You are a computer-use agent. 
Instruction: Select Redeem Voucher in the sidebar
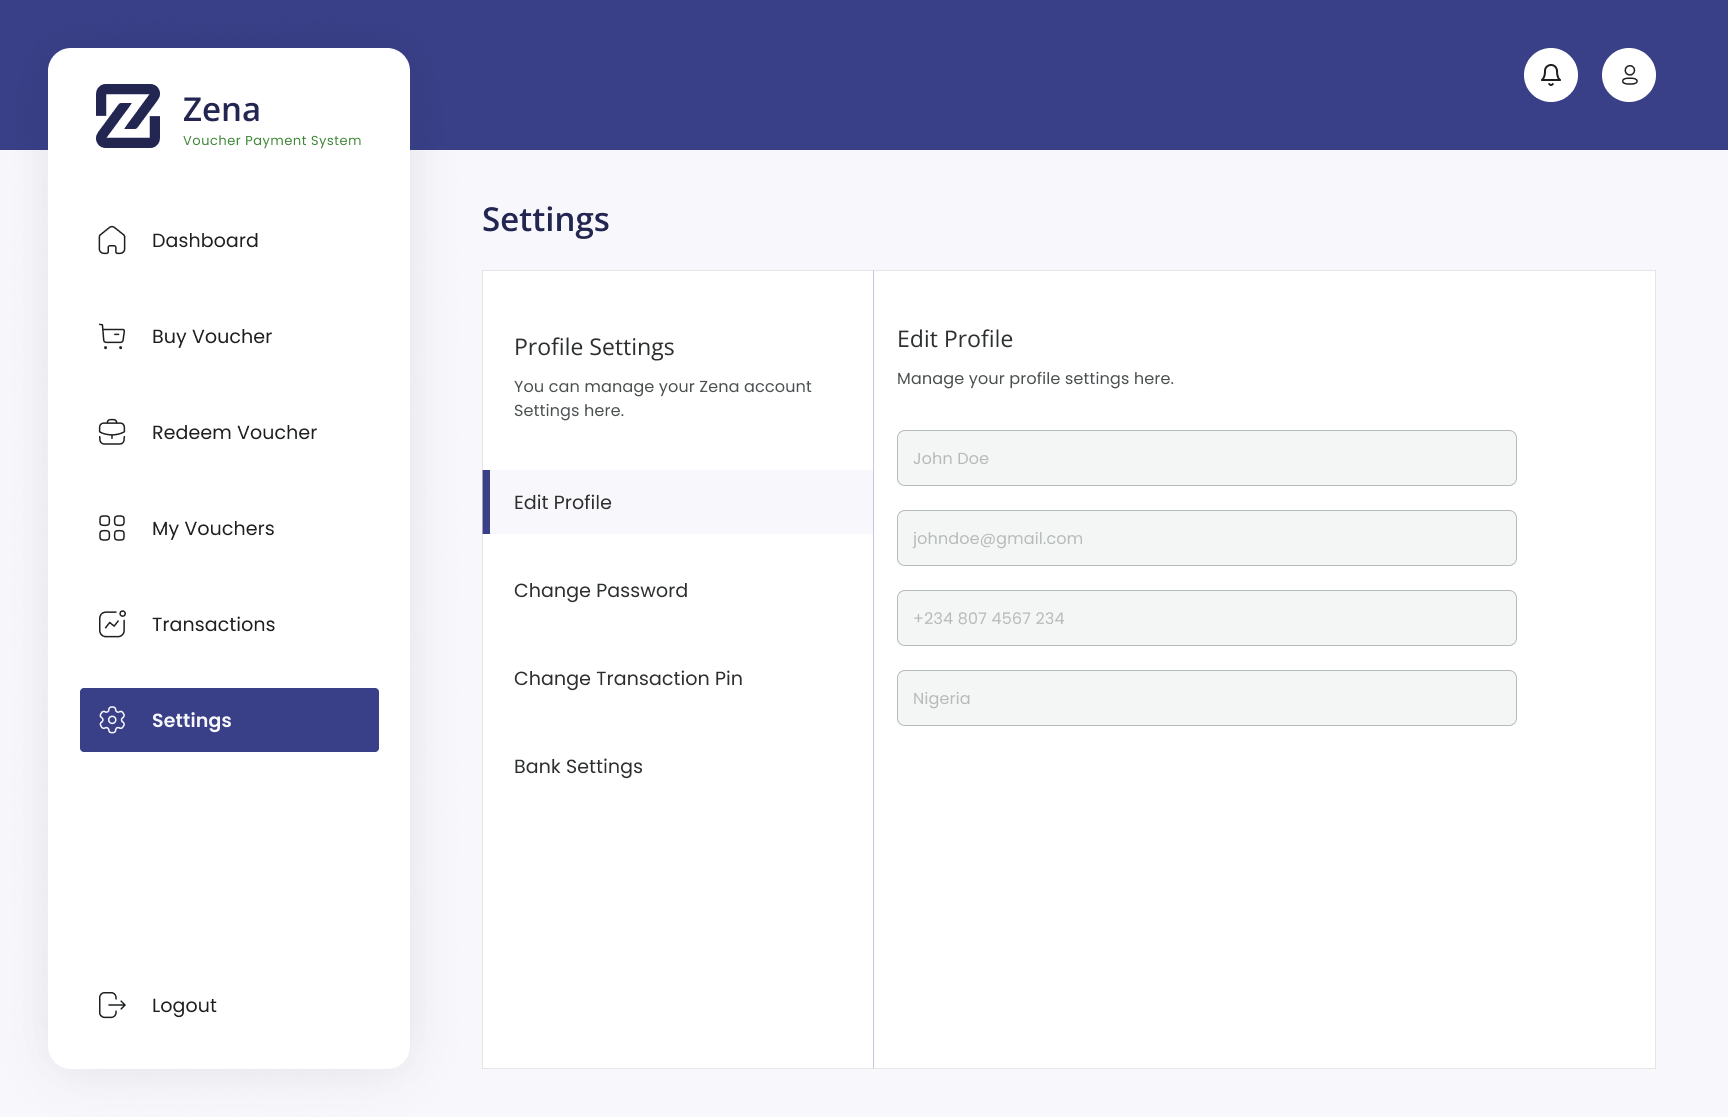click(234, 432)
